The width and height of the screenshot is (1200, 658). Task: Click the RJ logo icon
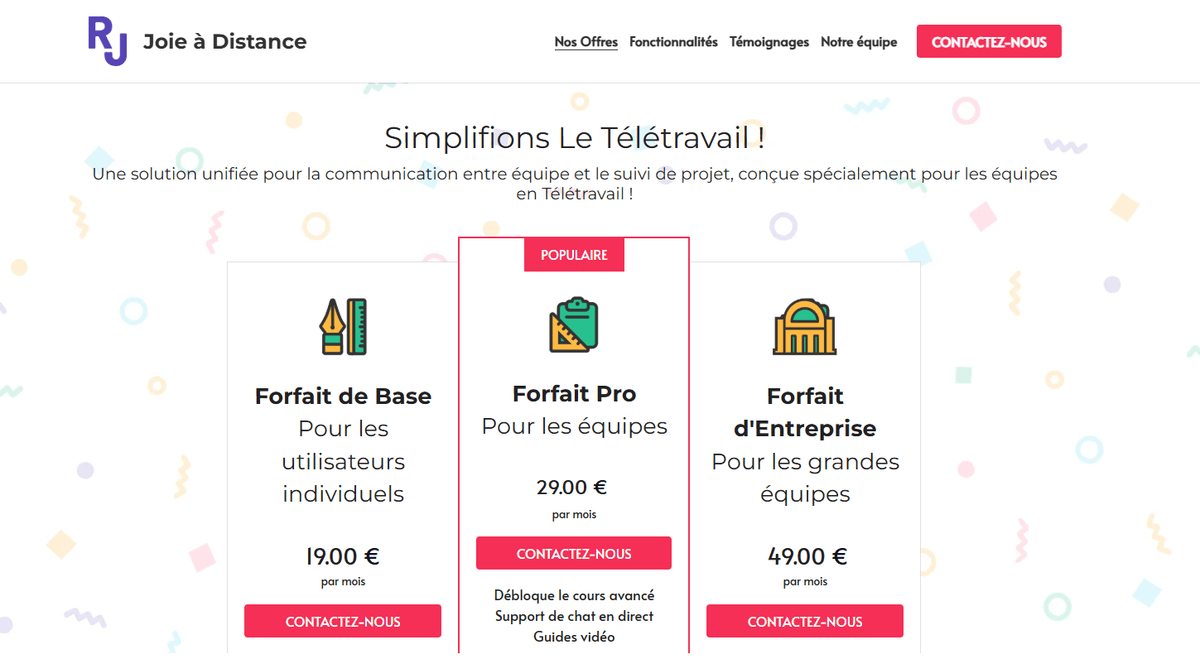pos(107,40)
